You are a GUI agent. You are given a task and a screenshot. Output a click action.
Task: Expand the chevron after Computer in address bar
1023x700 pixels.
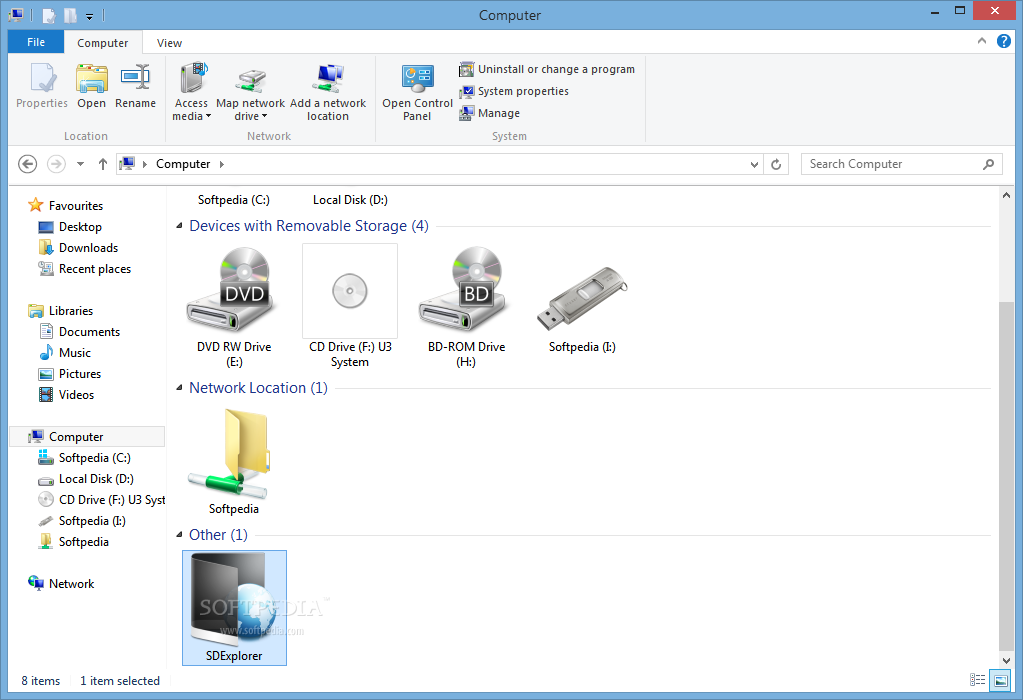click(222, 164)
